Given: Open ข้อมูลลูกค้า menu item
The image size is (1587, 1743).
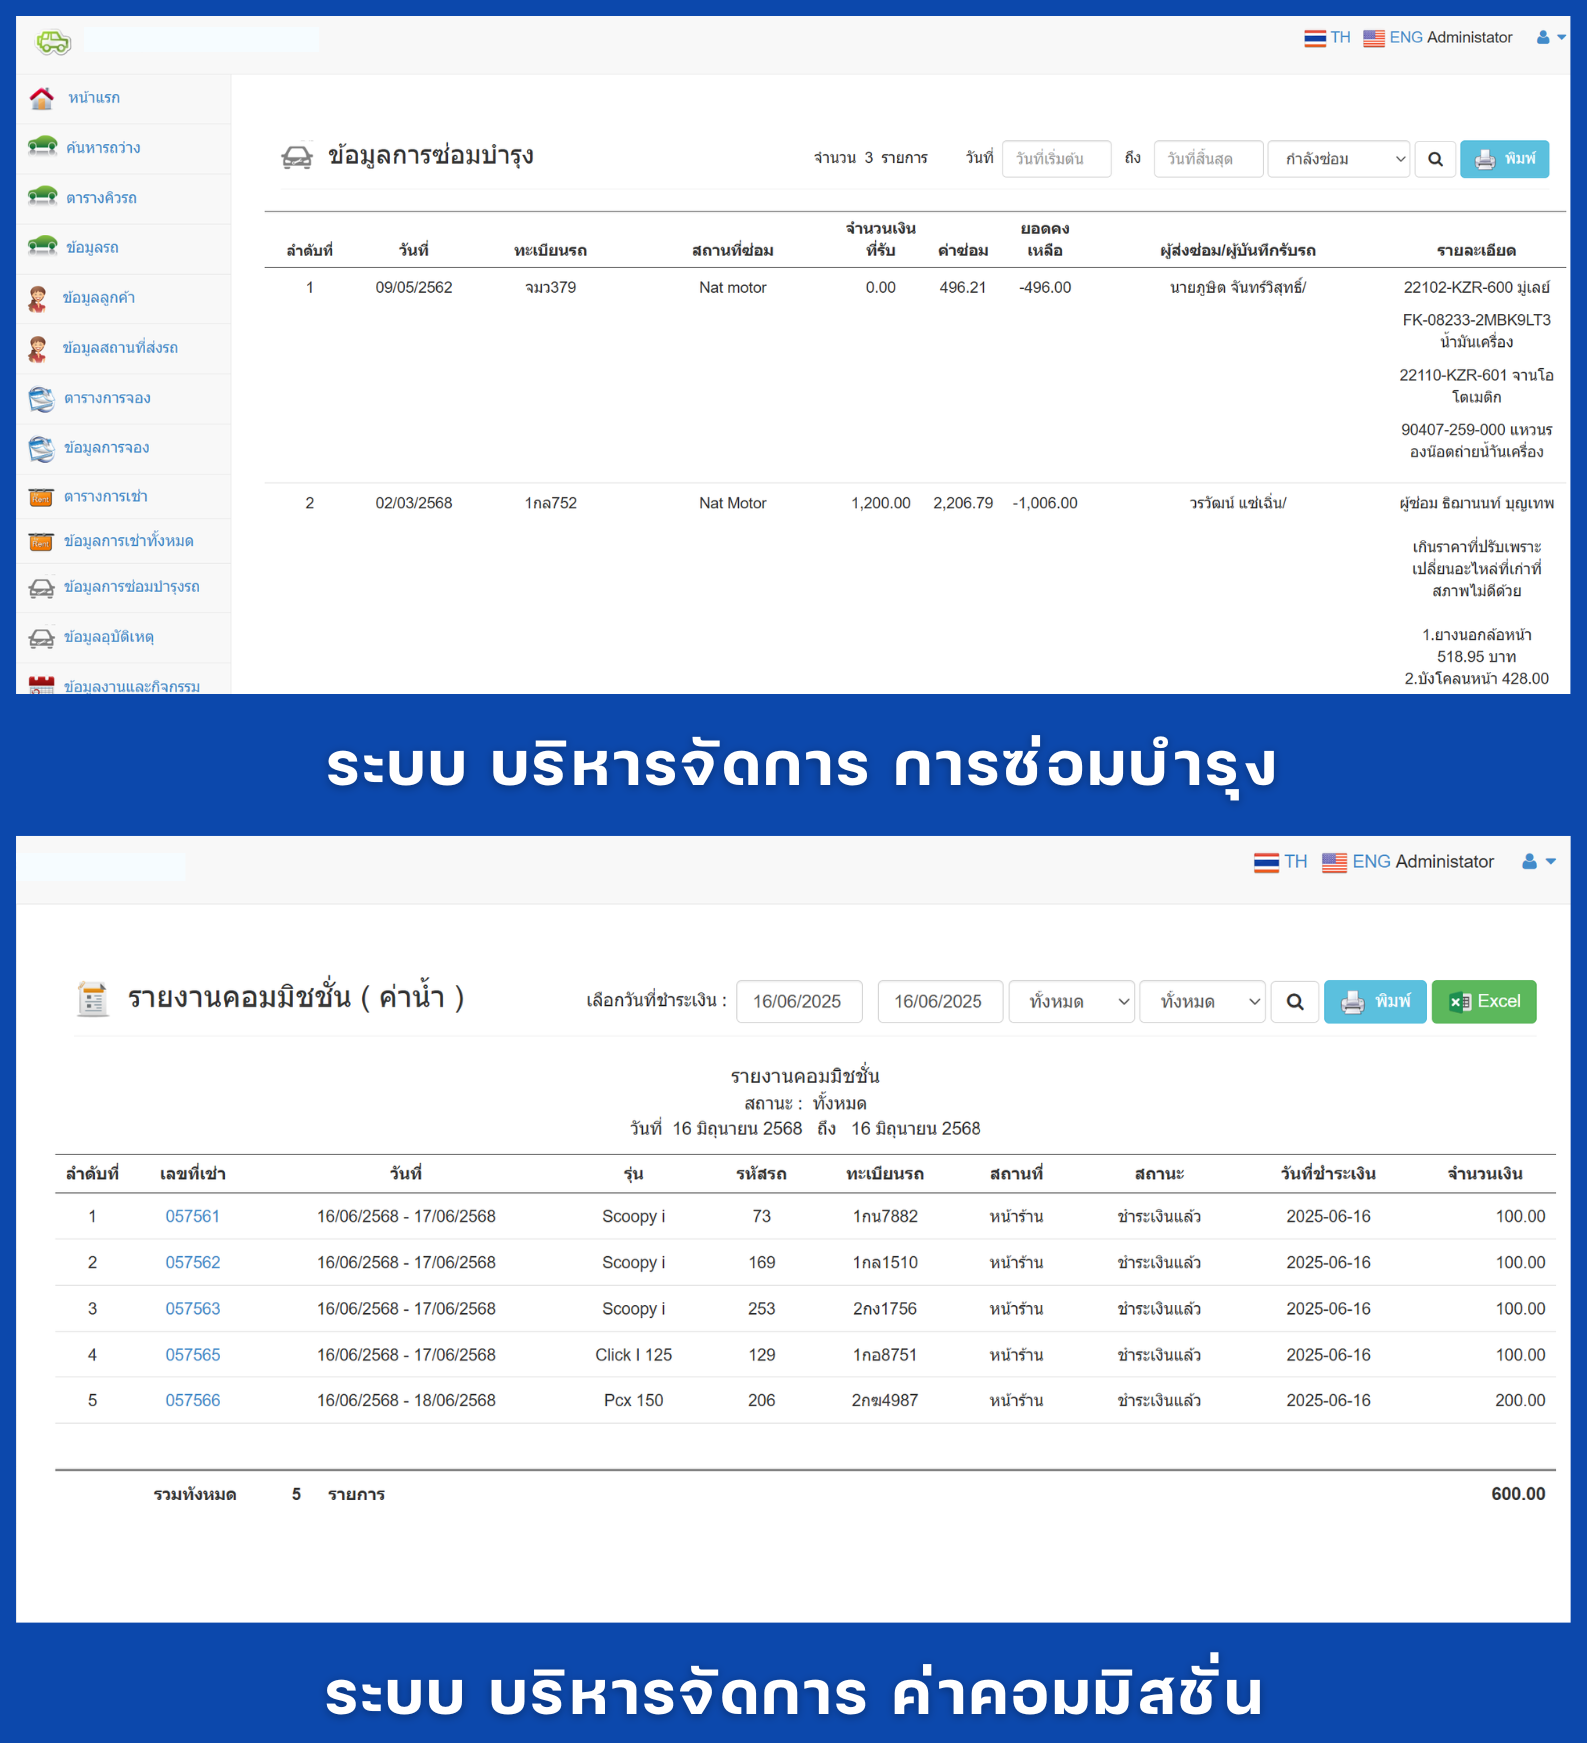Looking at the screenshot, I should (x=98, y=298).
